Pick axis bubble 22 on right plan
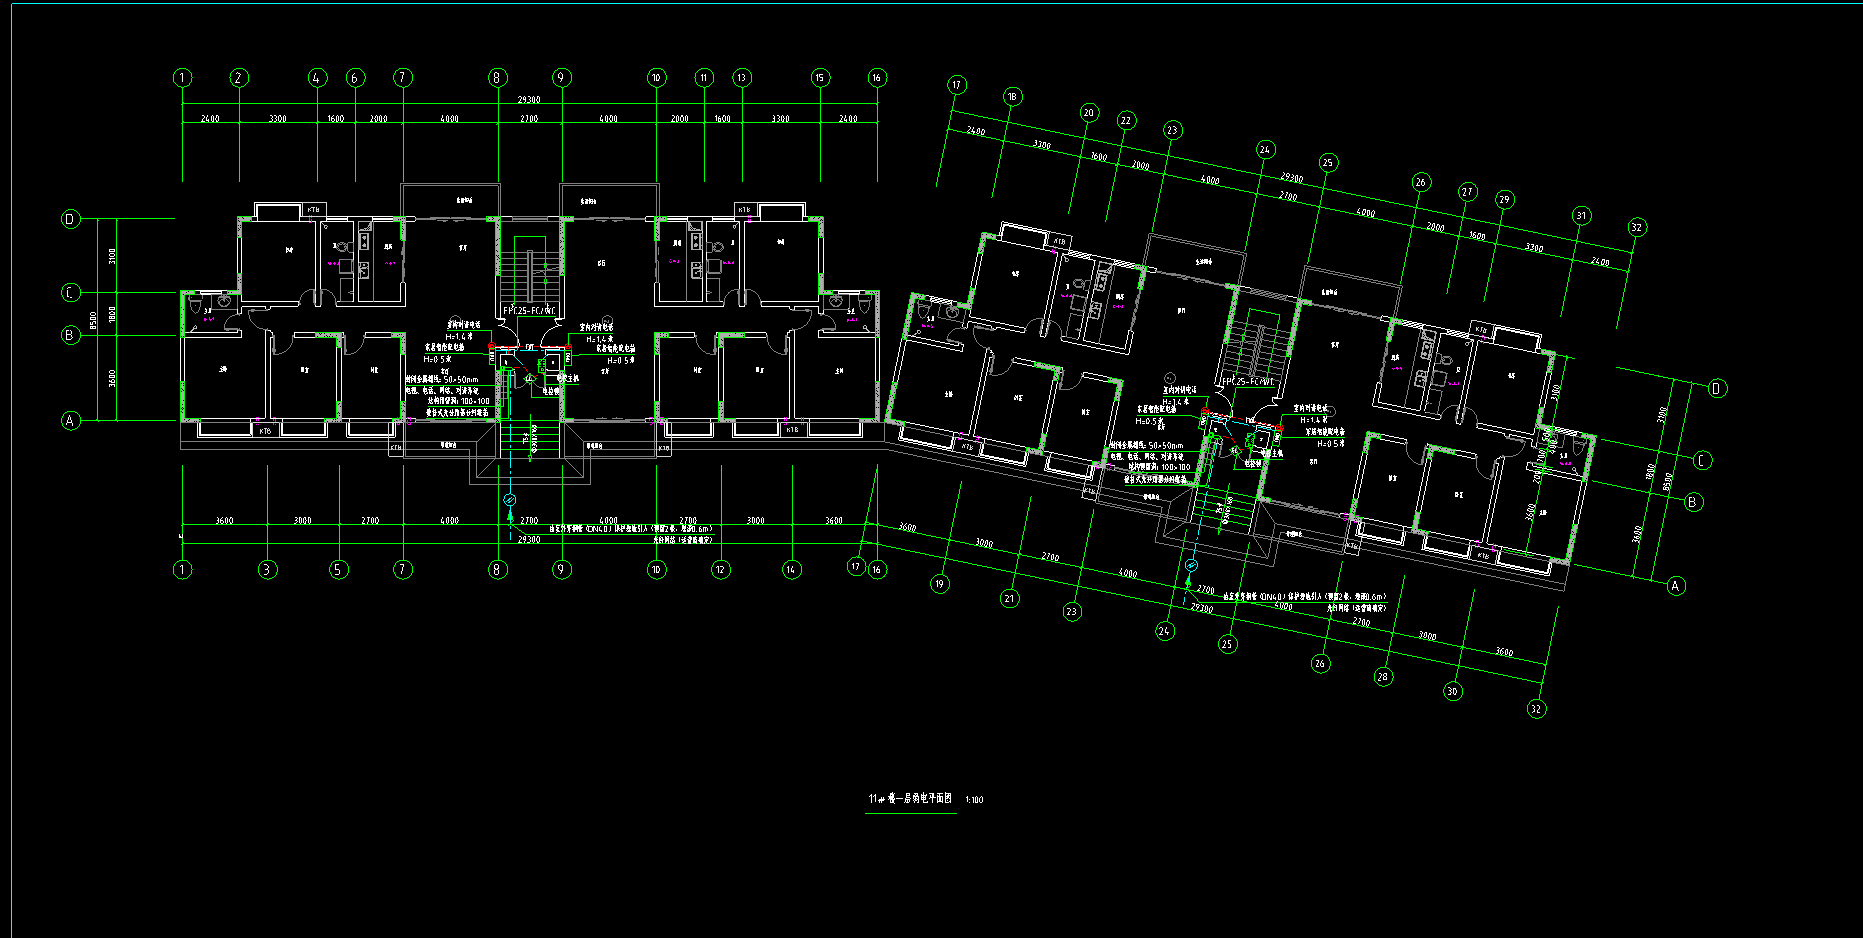The width and height of the screenshot is (1863, 938). (1126, 121)
